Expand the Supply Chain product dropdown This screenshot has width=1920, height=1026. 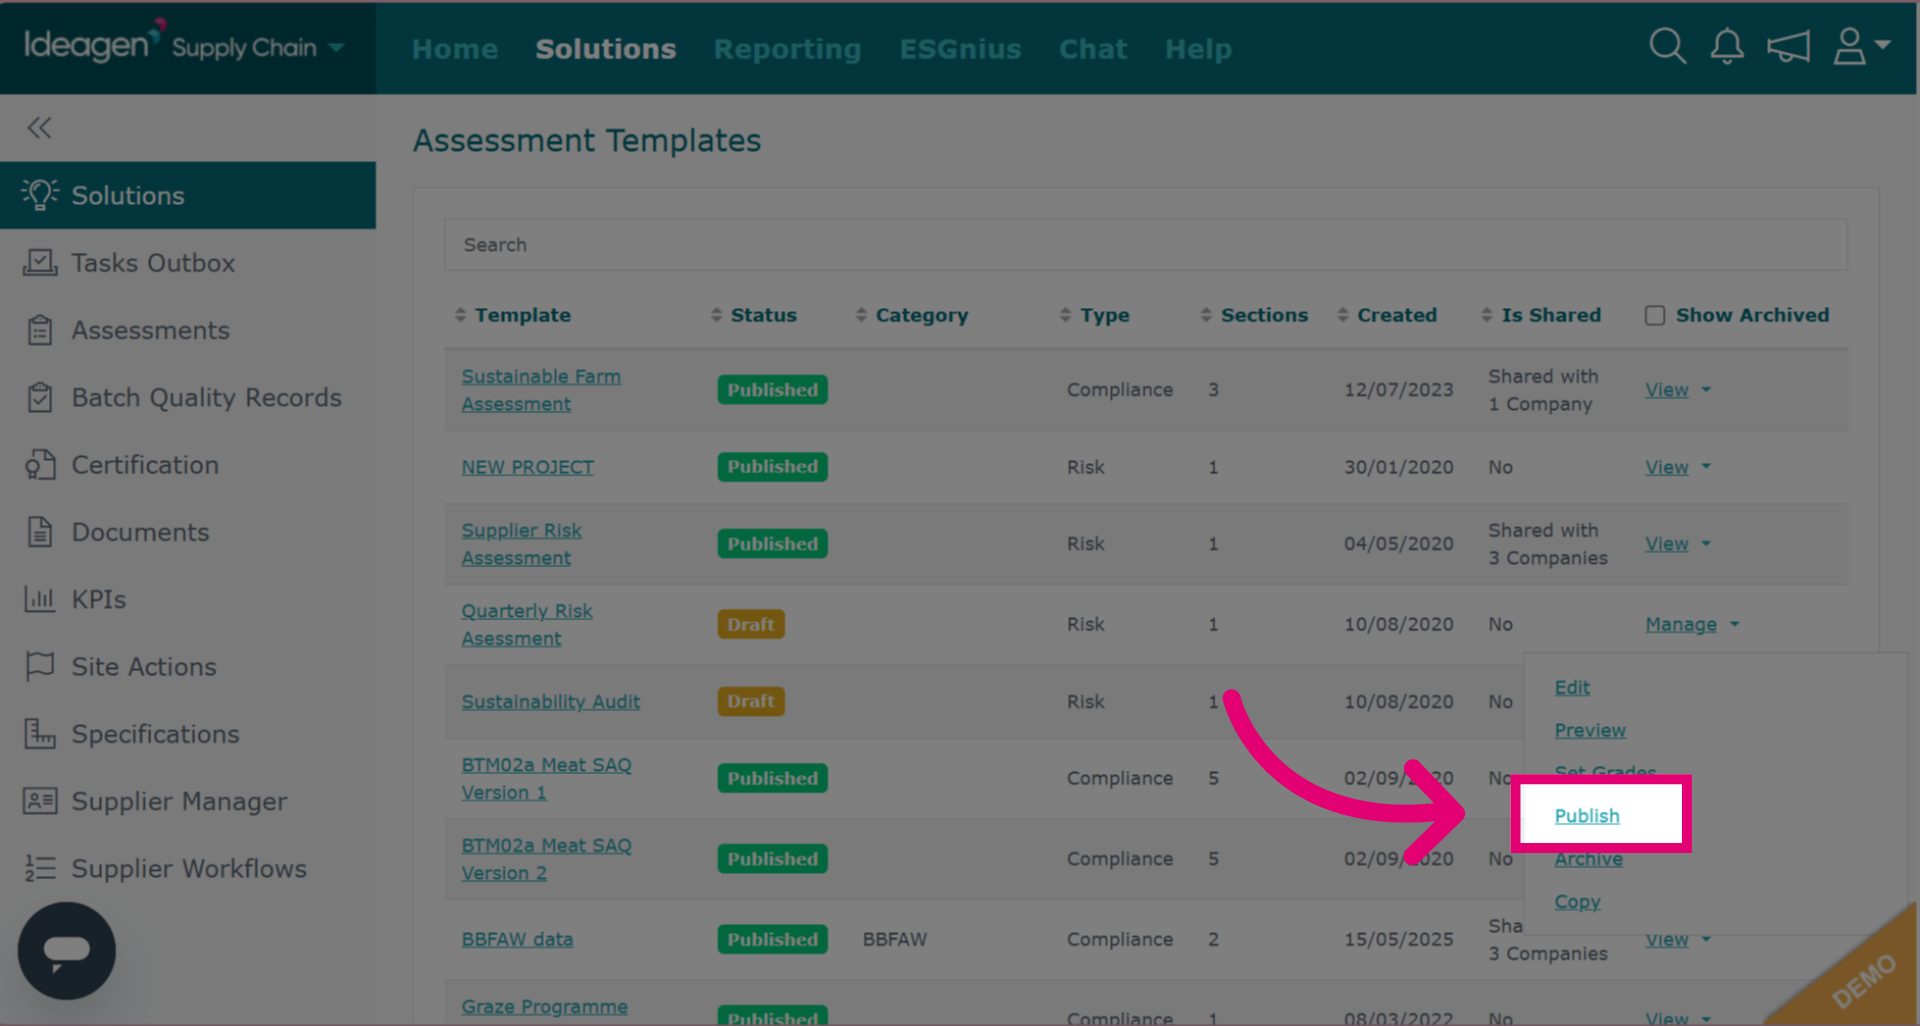(337, 47)
